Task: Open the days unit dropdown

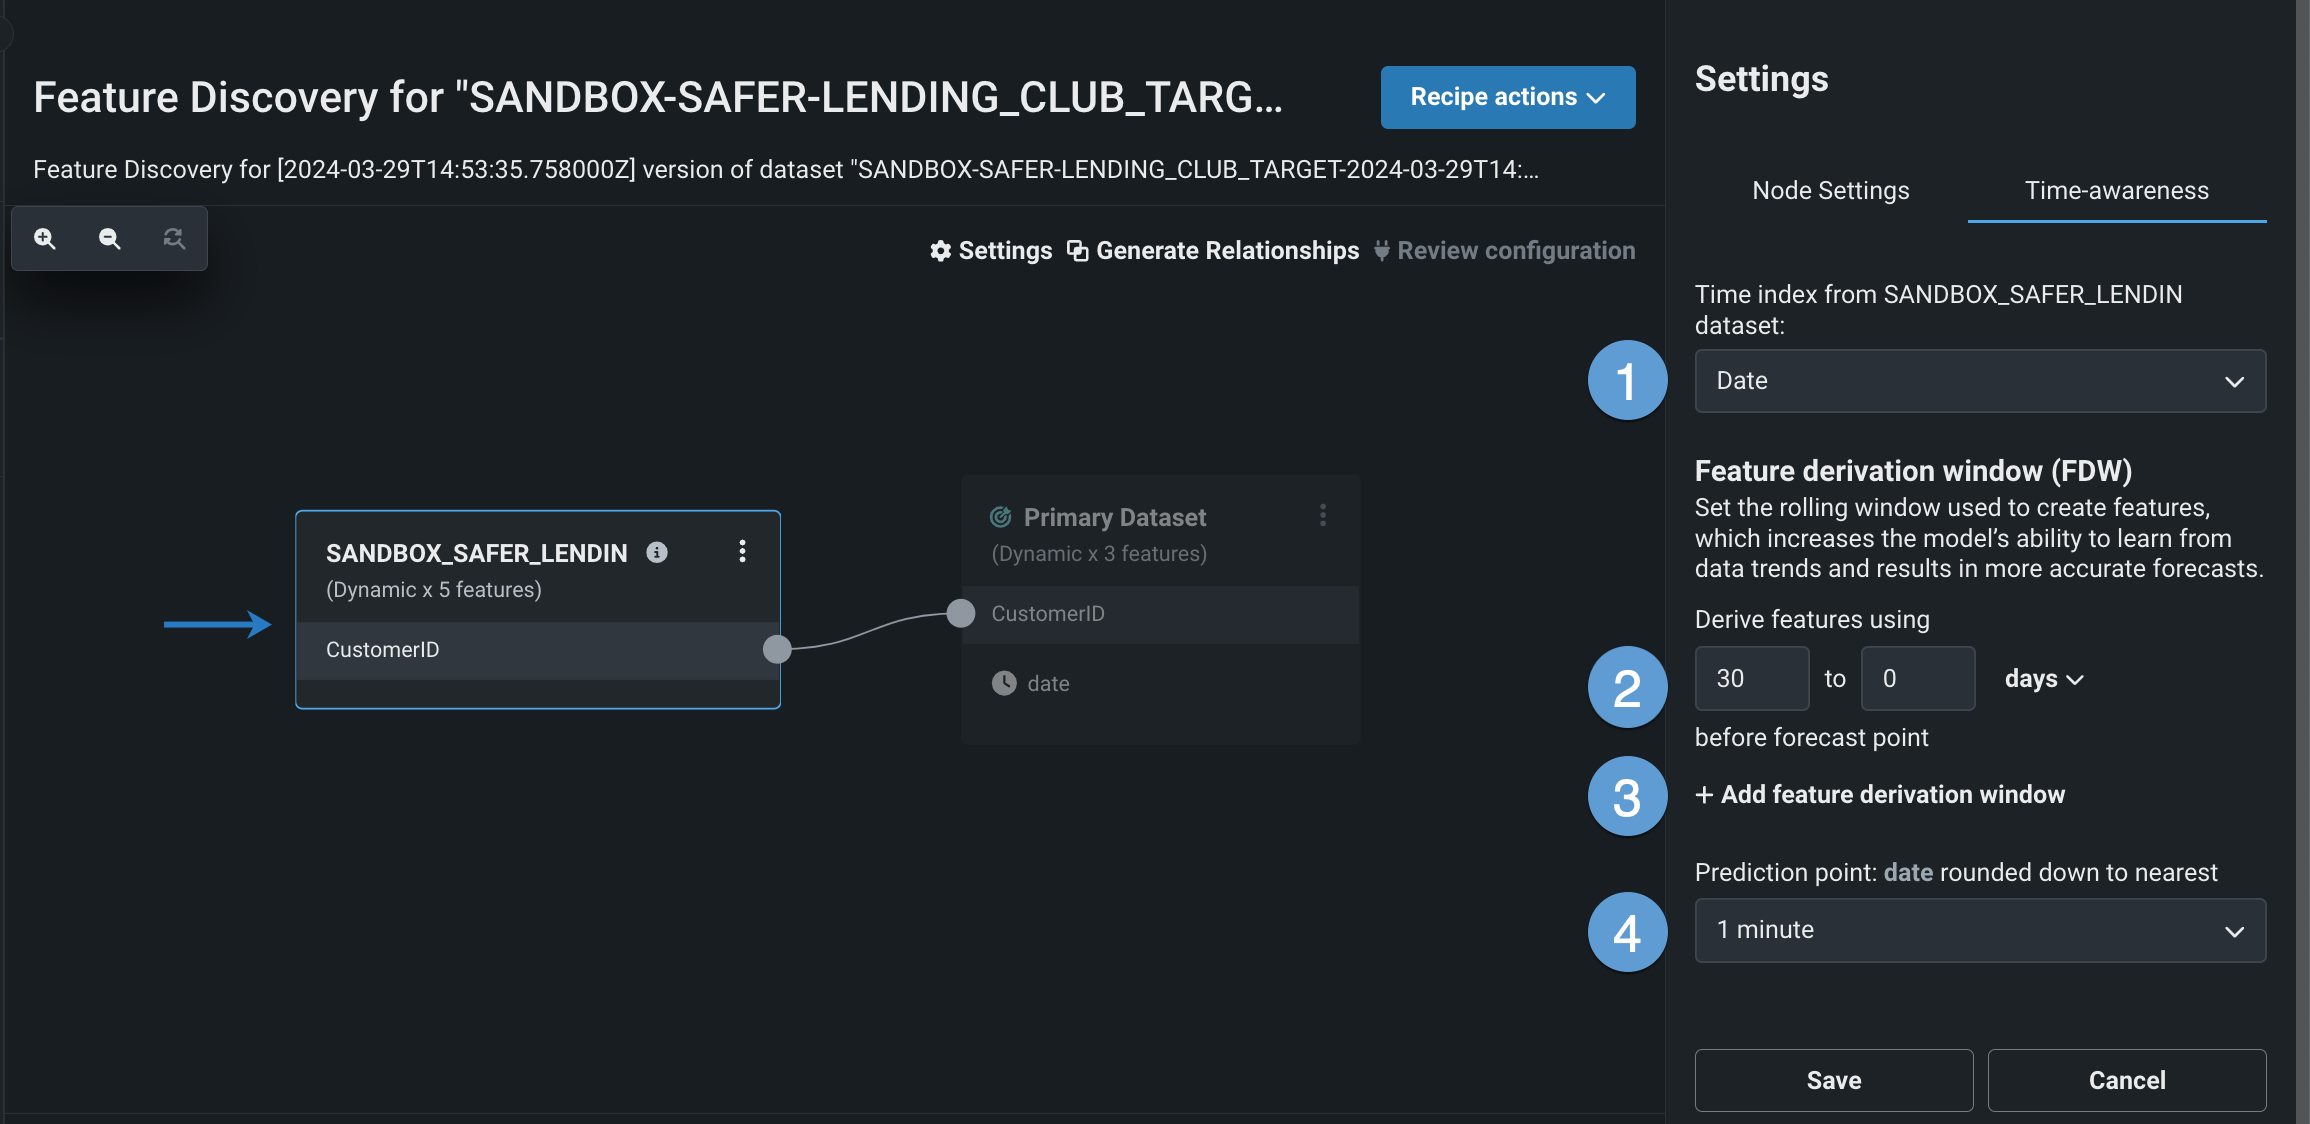Action: pyautogui.click(x=2043, y=679)
